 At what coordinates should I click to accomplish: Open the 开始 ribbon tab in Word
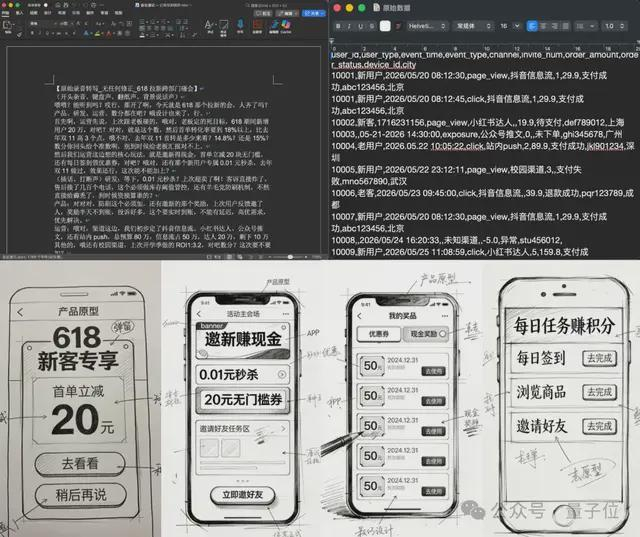tap(5, 13)
